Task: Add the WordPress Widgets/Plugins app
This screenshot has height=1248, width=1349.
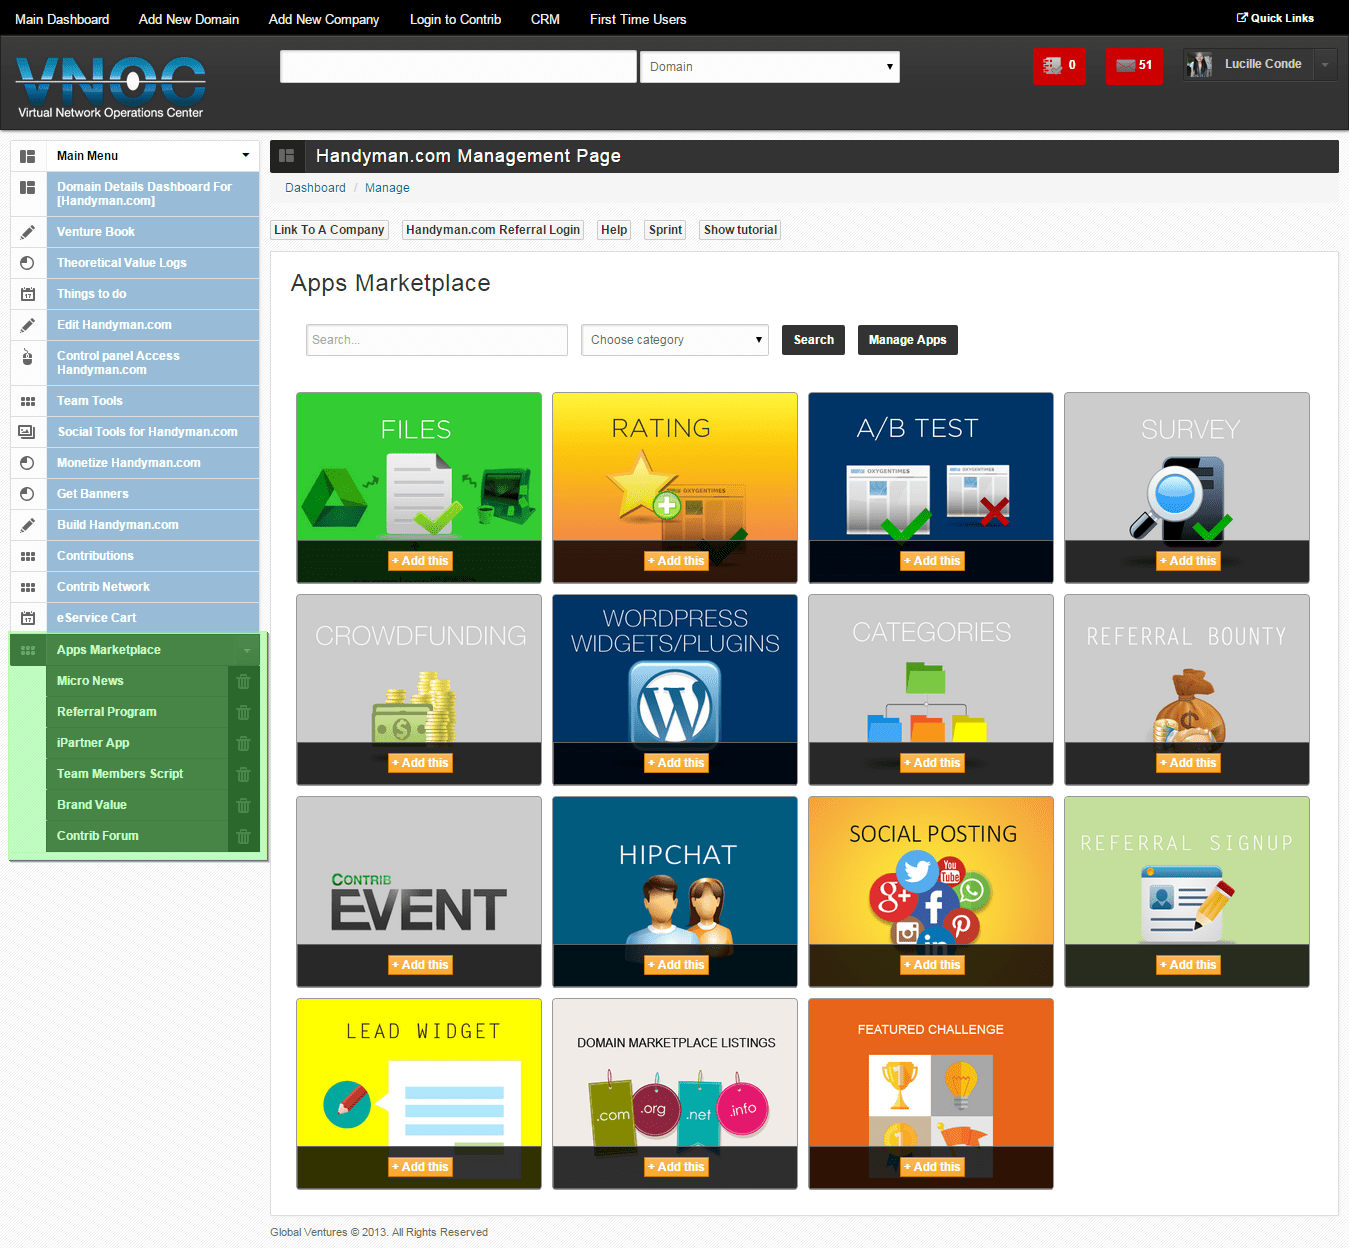Action: 676,763
